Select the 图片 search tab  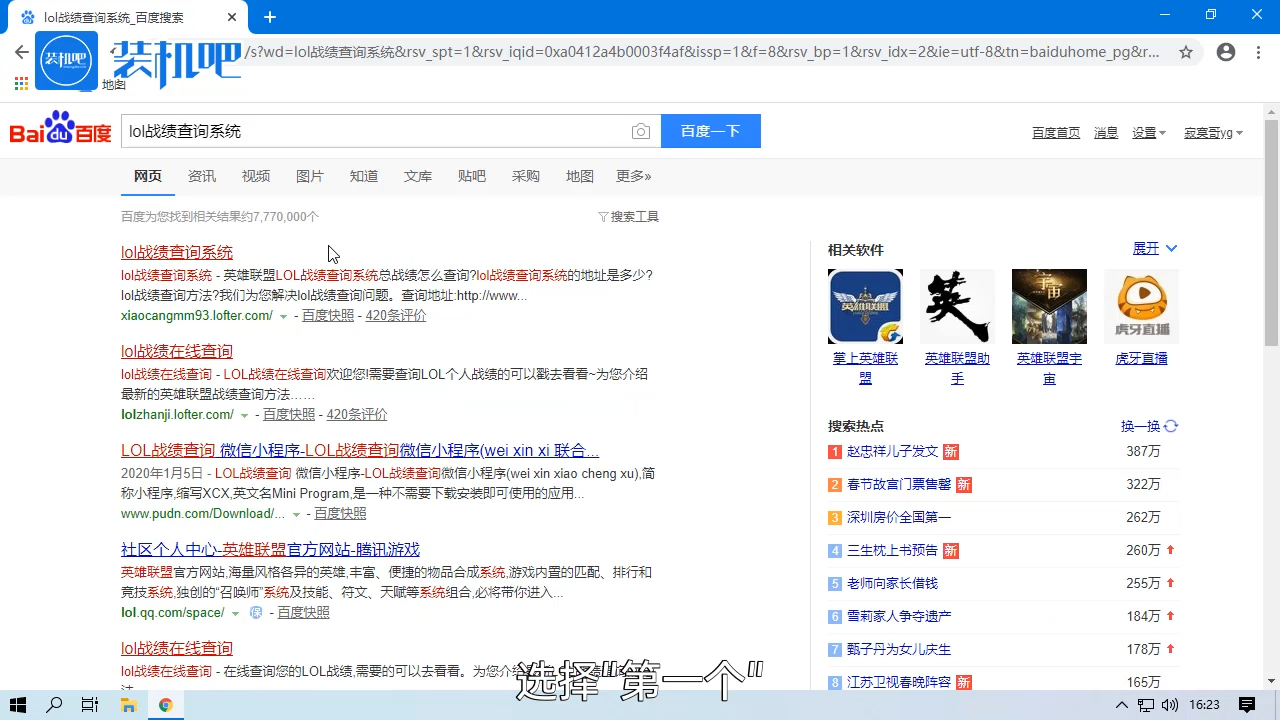click(x=310, y=176)
